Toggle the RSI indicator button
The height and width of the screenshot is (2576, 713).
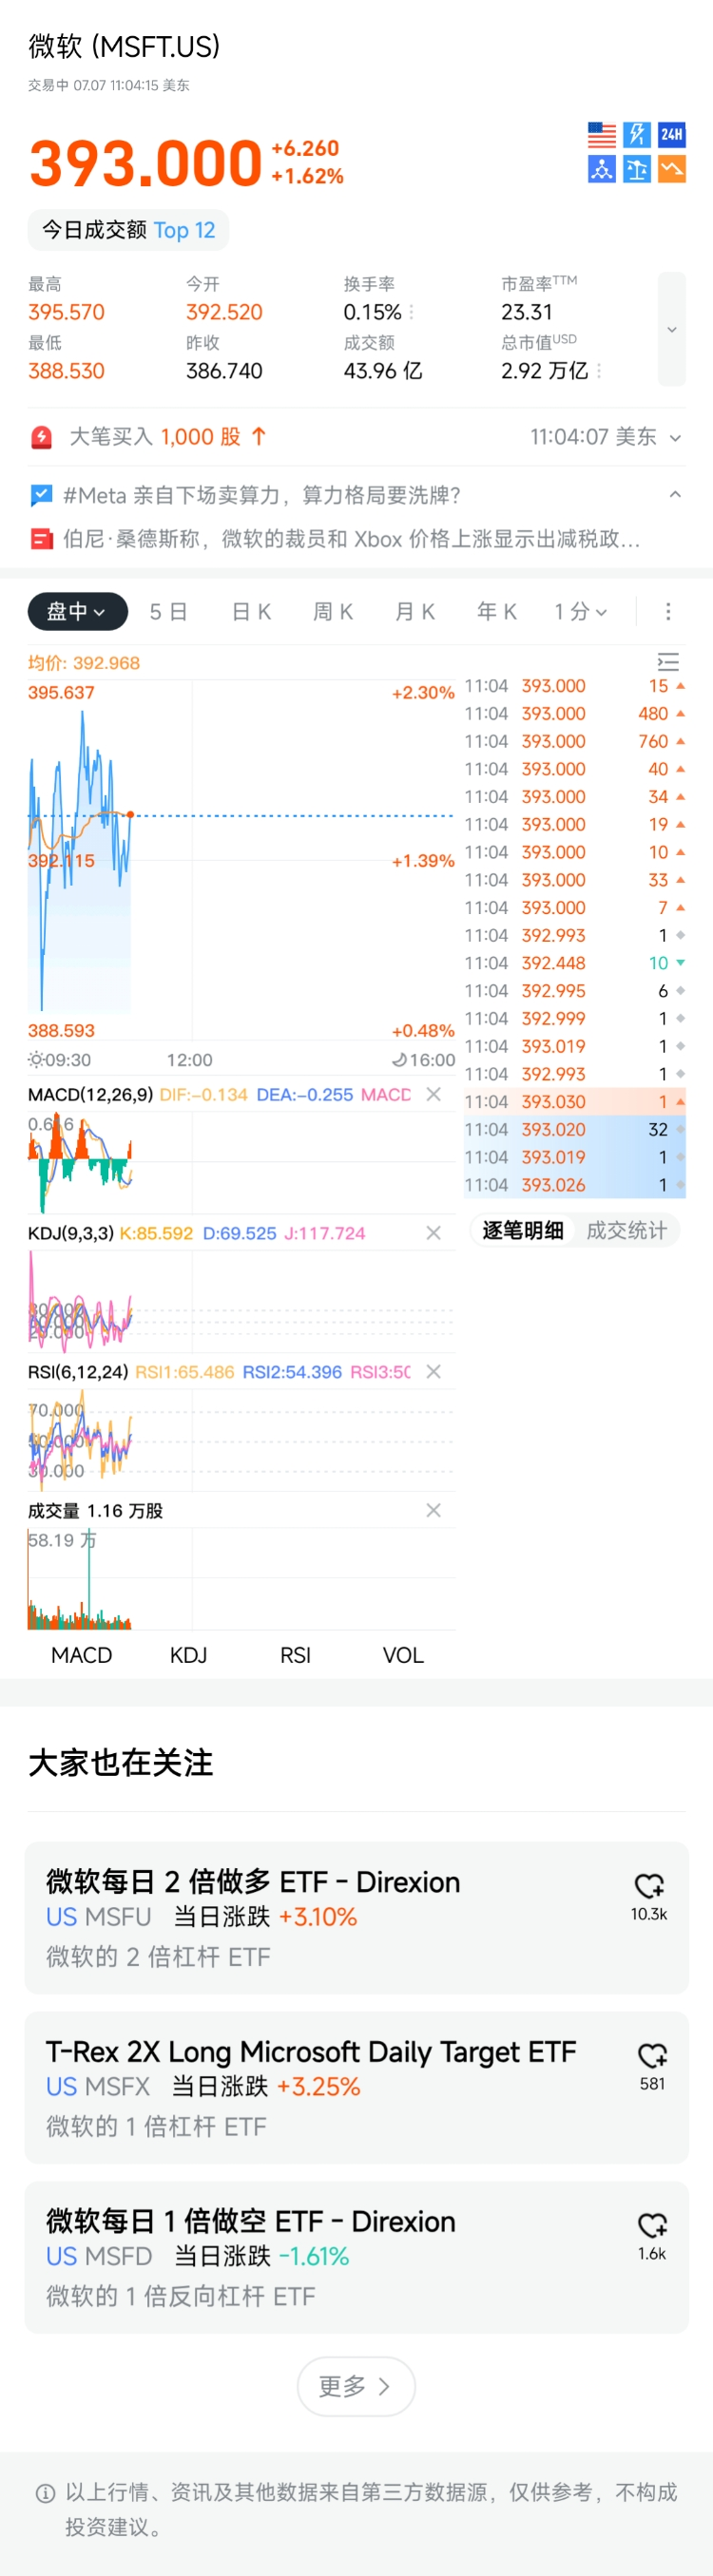tap(295, 1655)
